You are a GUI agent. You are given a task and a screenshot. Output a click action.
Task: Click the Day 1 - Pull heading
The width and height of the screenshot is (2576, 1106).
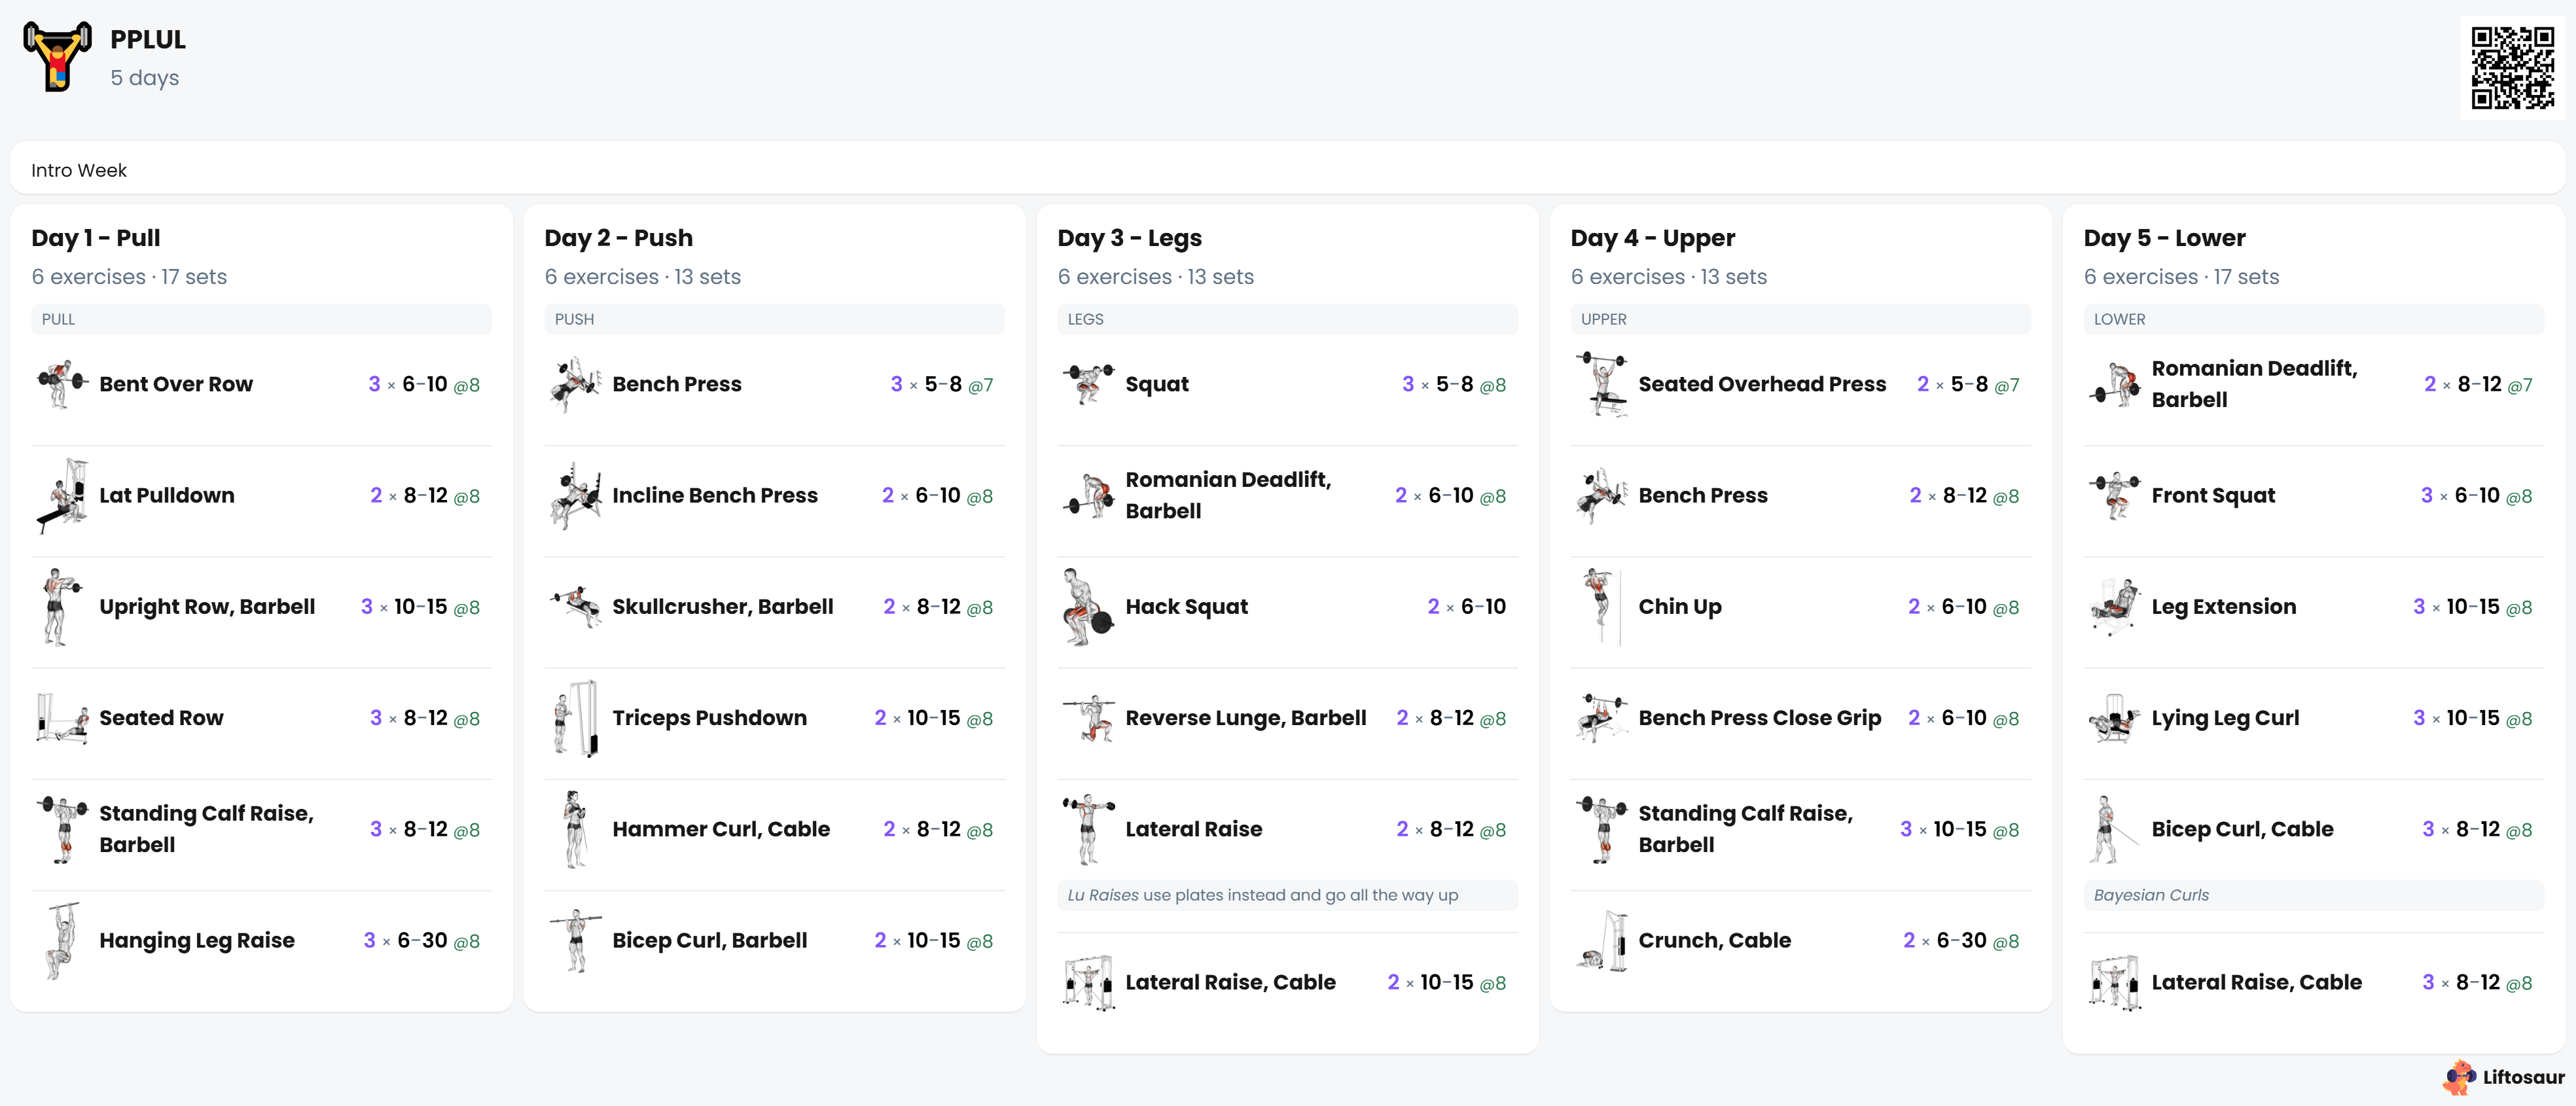click(95, 238)
